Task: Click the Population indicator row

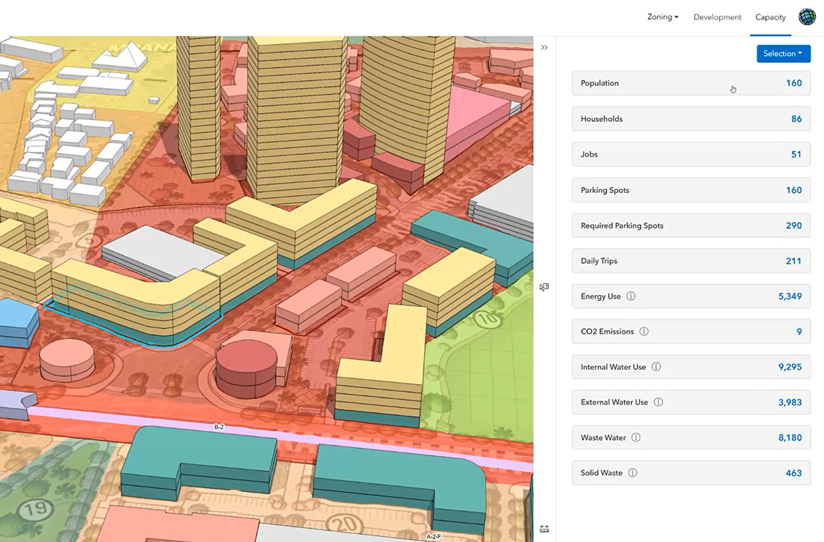Action: tap(691, 83)
